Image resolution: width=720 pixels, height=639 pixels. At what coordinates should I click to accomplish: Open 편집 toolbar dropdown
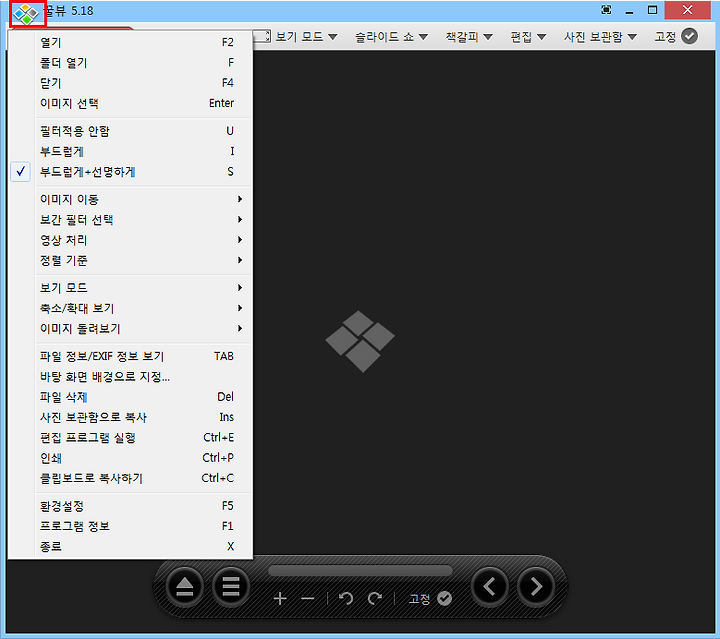click(528, 36)
